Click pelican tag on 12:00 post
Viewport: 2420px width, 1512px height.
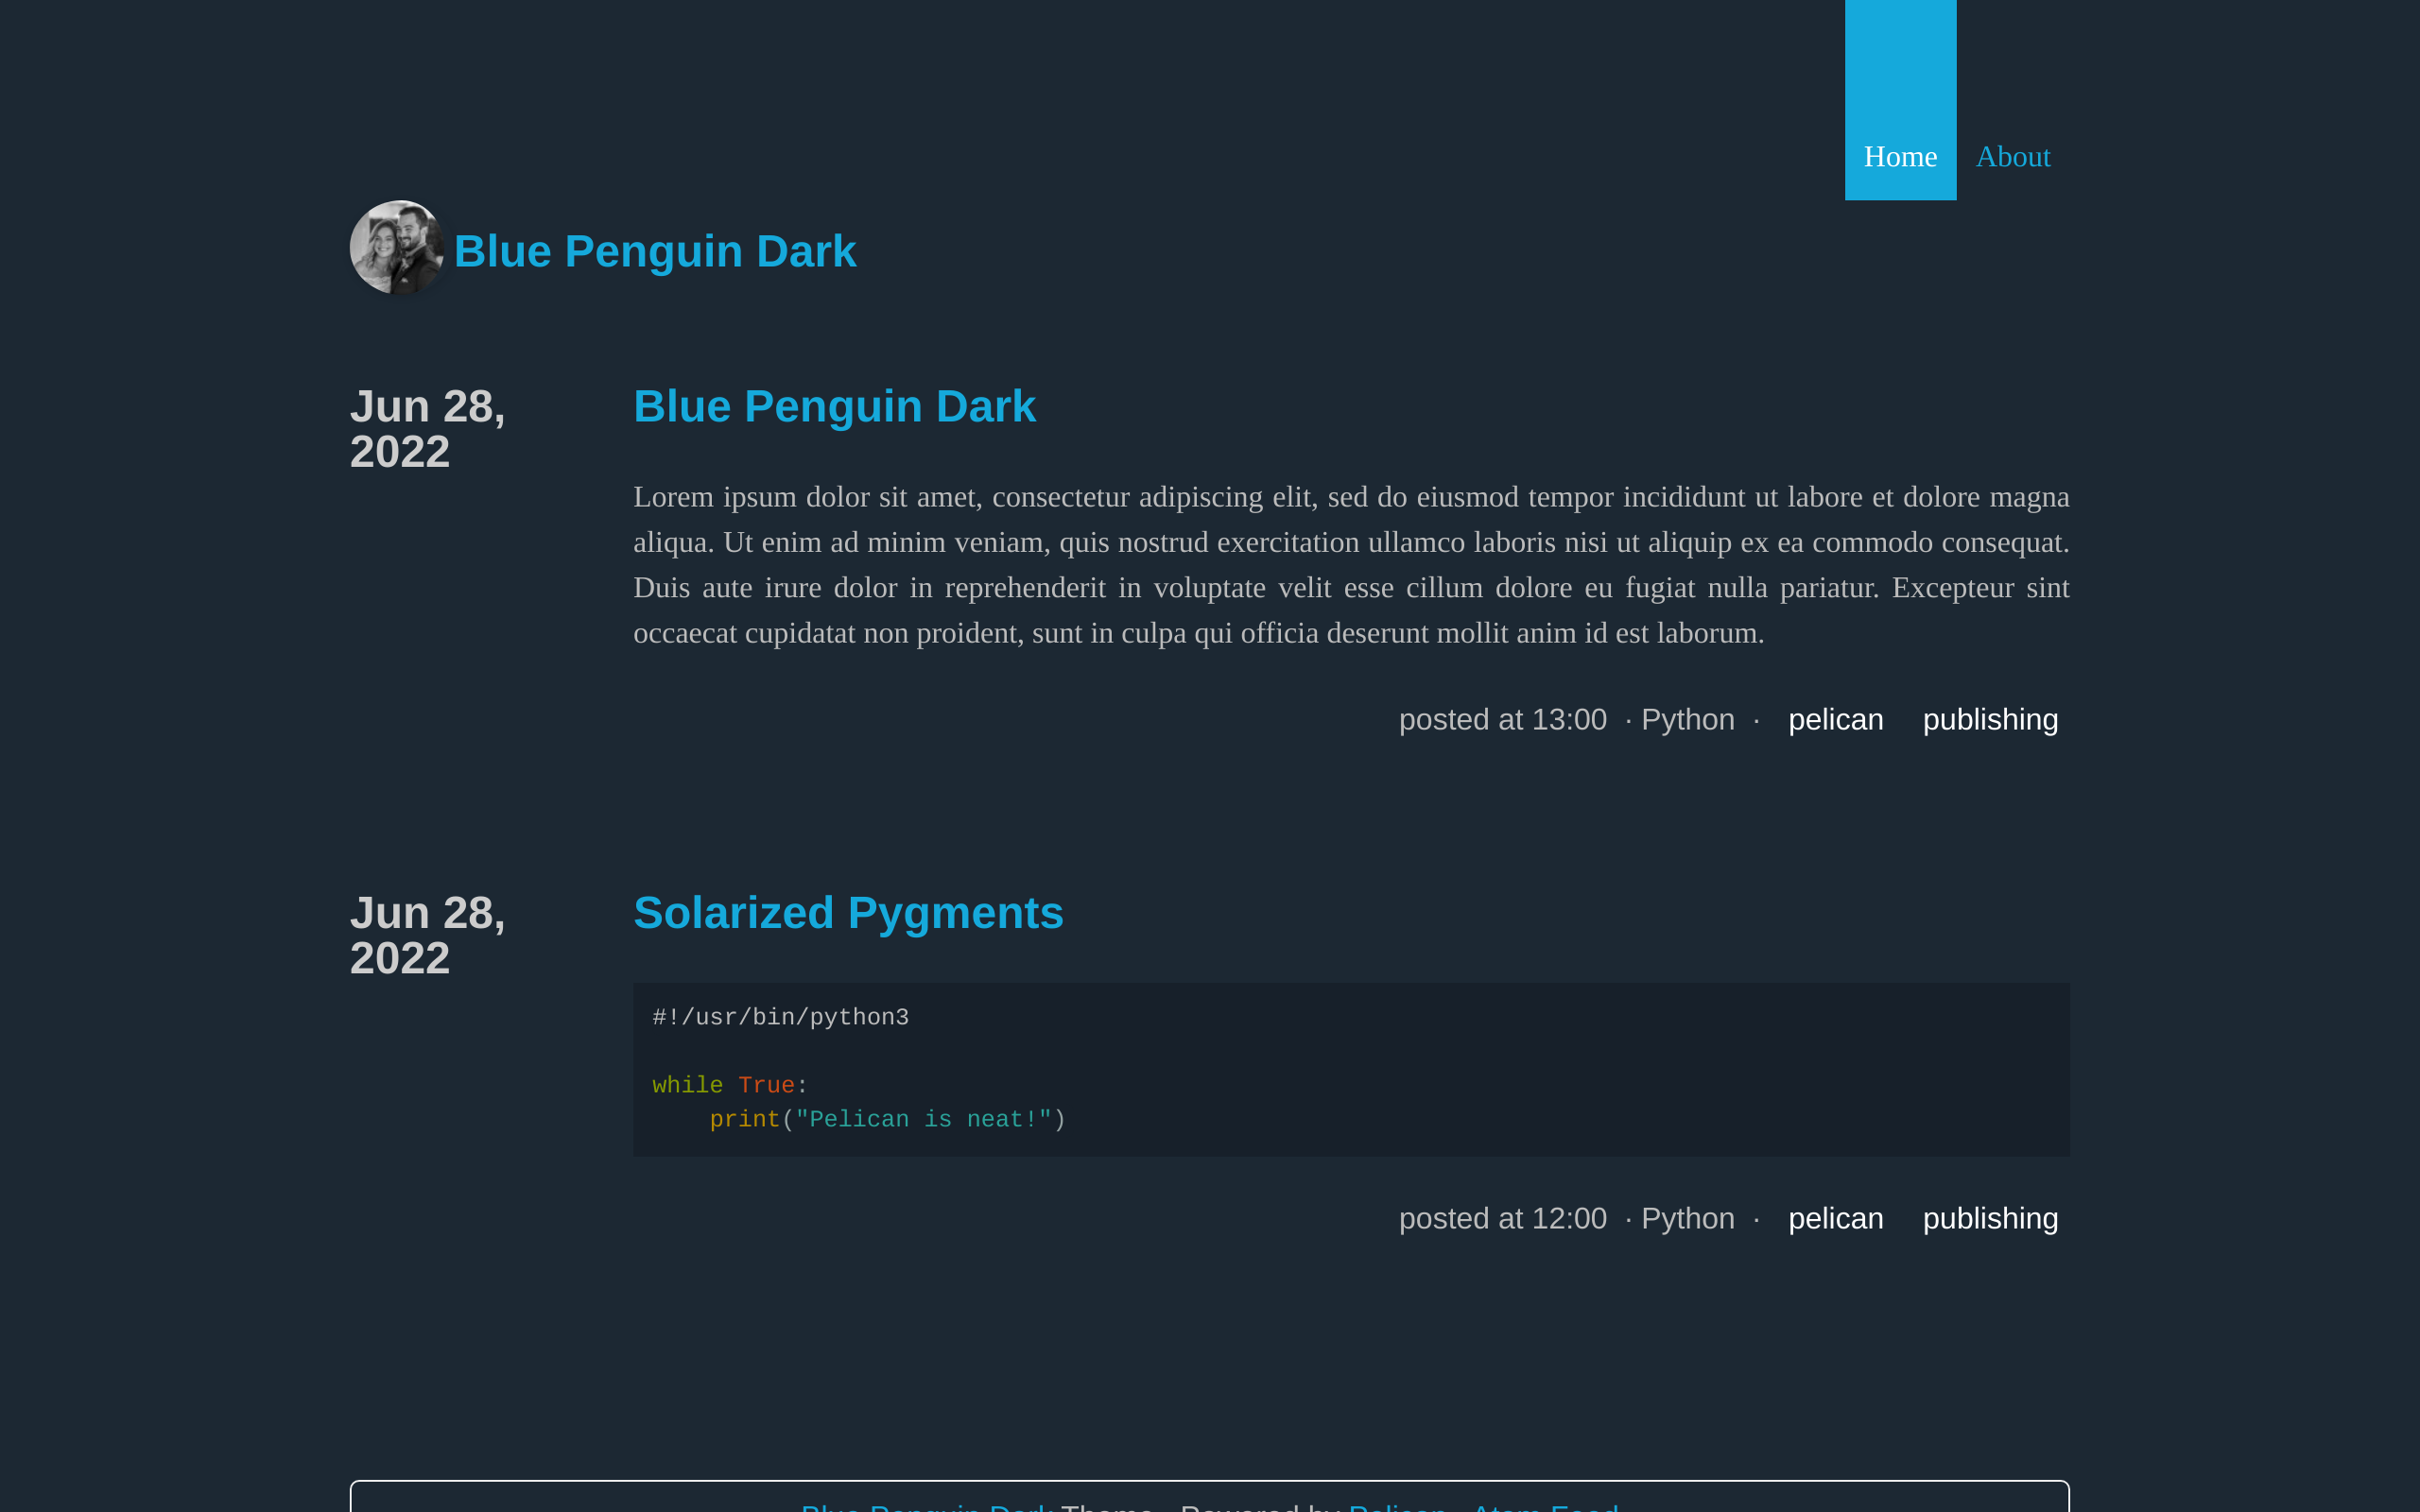[1835, 1219]
